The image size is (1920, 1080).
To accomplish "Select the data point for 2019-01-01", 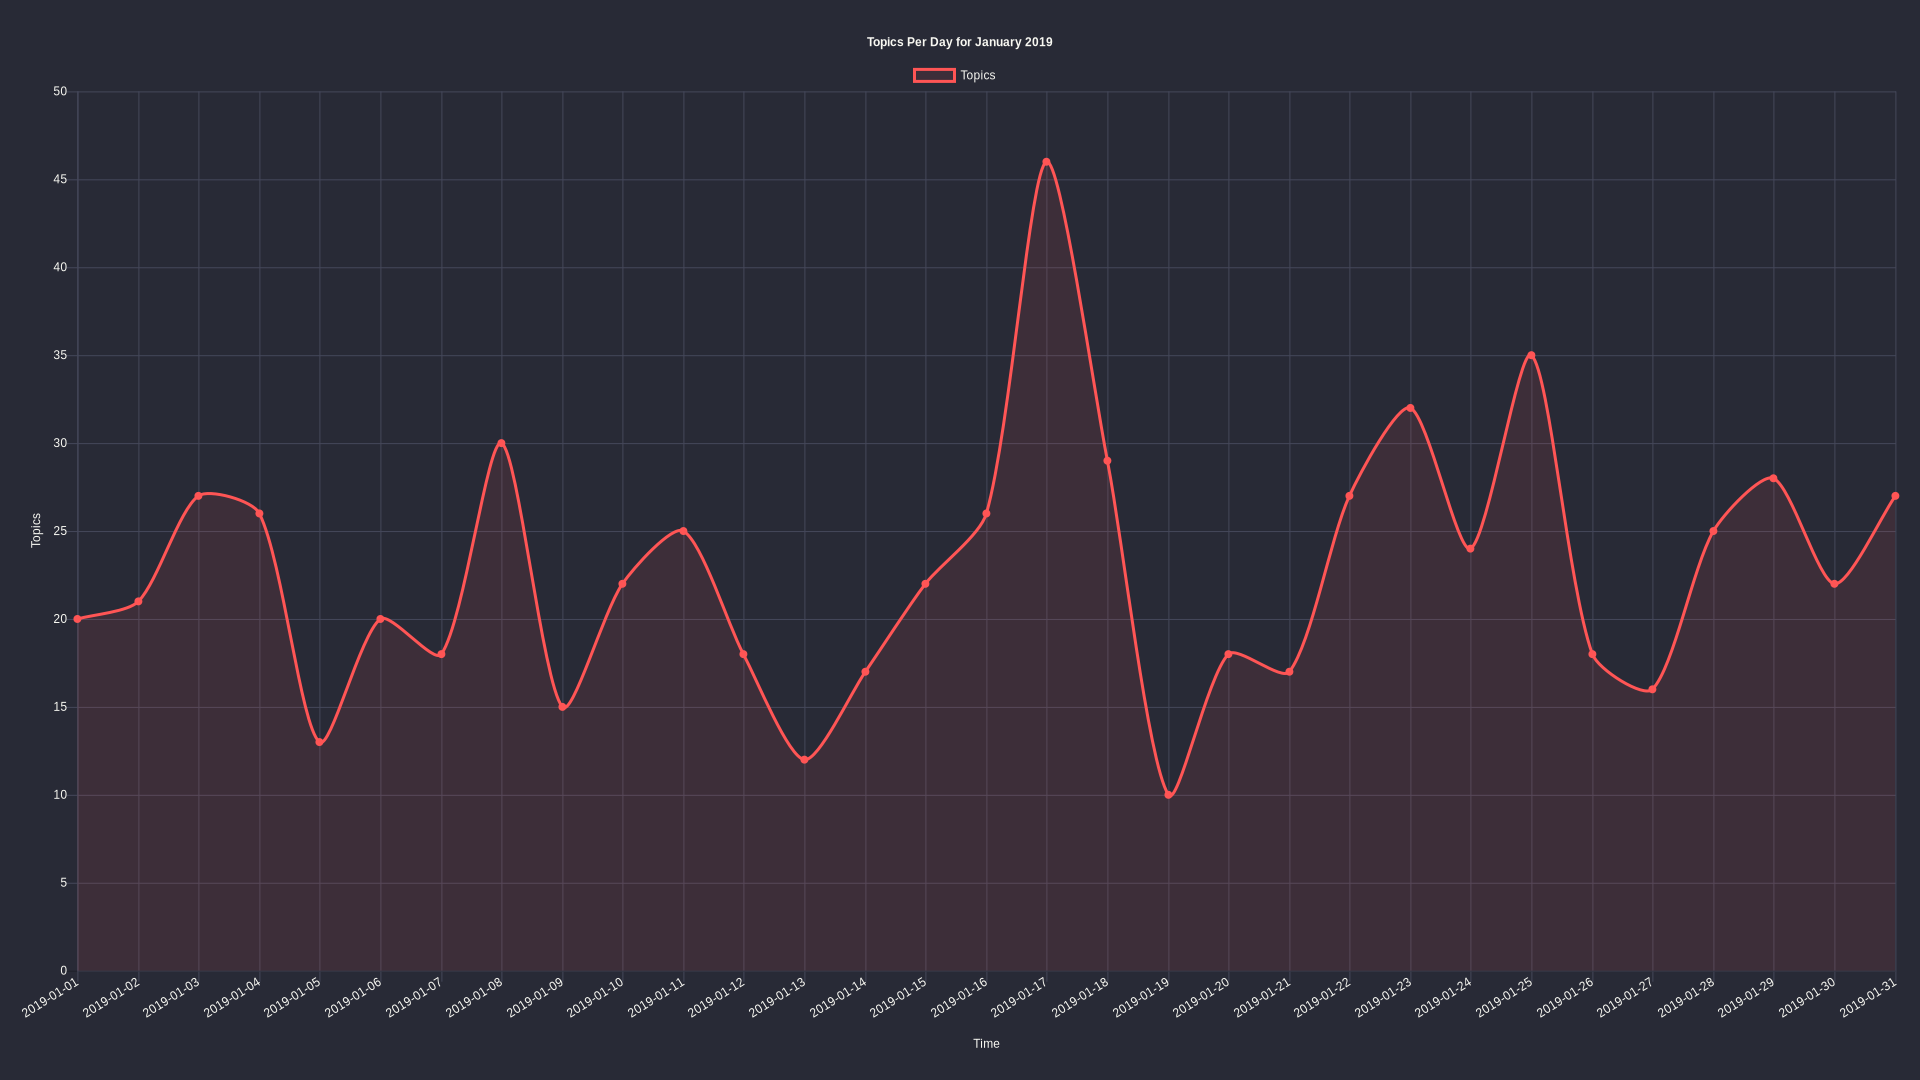I will 78,619.
